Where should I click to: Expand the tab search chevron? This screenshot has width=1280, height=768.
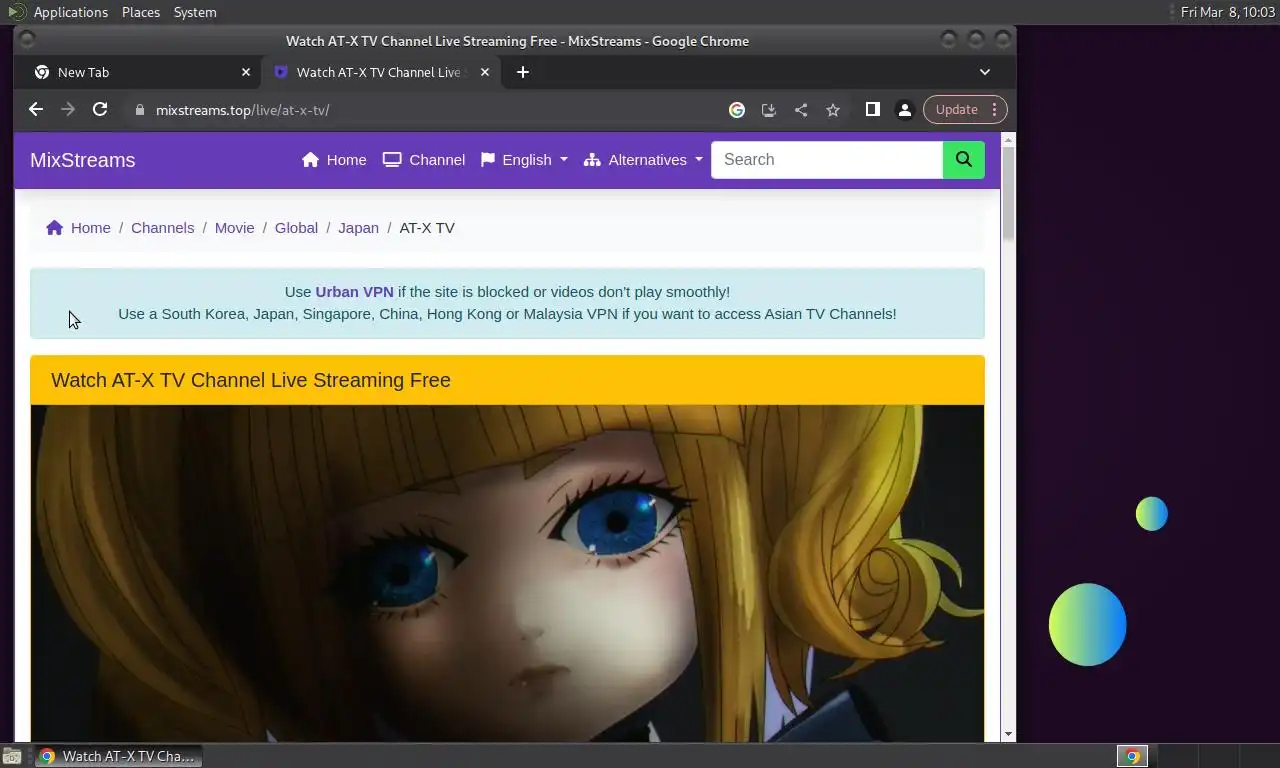click(985, 72)
